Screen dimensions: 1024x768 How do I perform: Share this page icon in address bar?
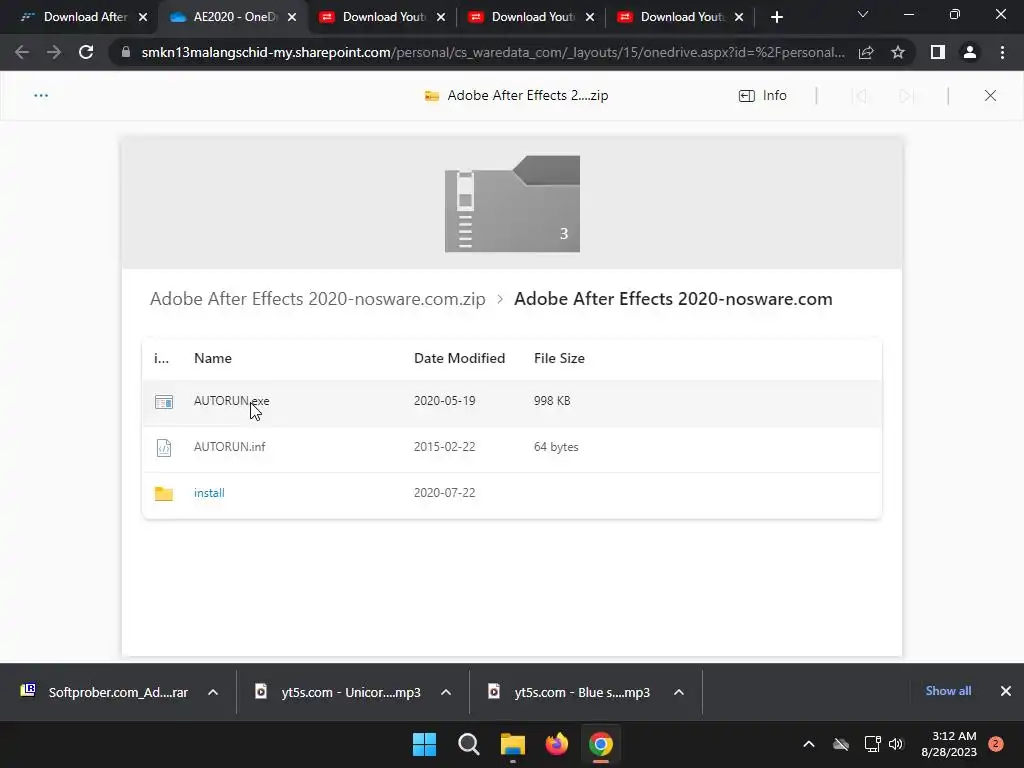866,52
